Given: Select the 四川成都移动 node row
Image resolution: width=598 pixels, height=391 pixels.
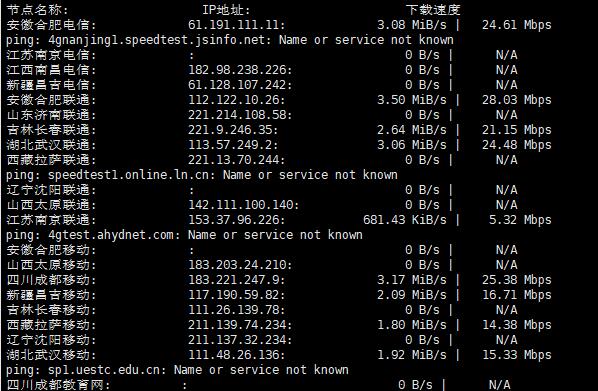Looking at the screenshot, I should click(x=279, y=280).
